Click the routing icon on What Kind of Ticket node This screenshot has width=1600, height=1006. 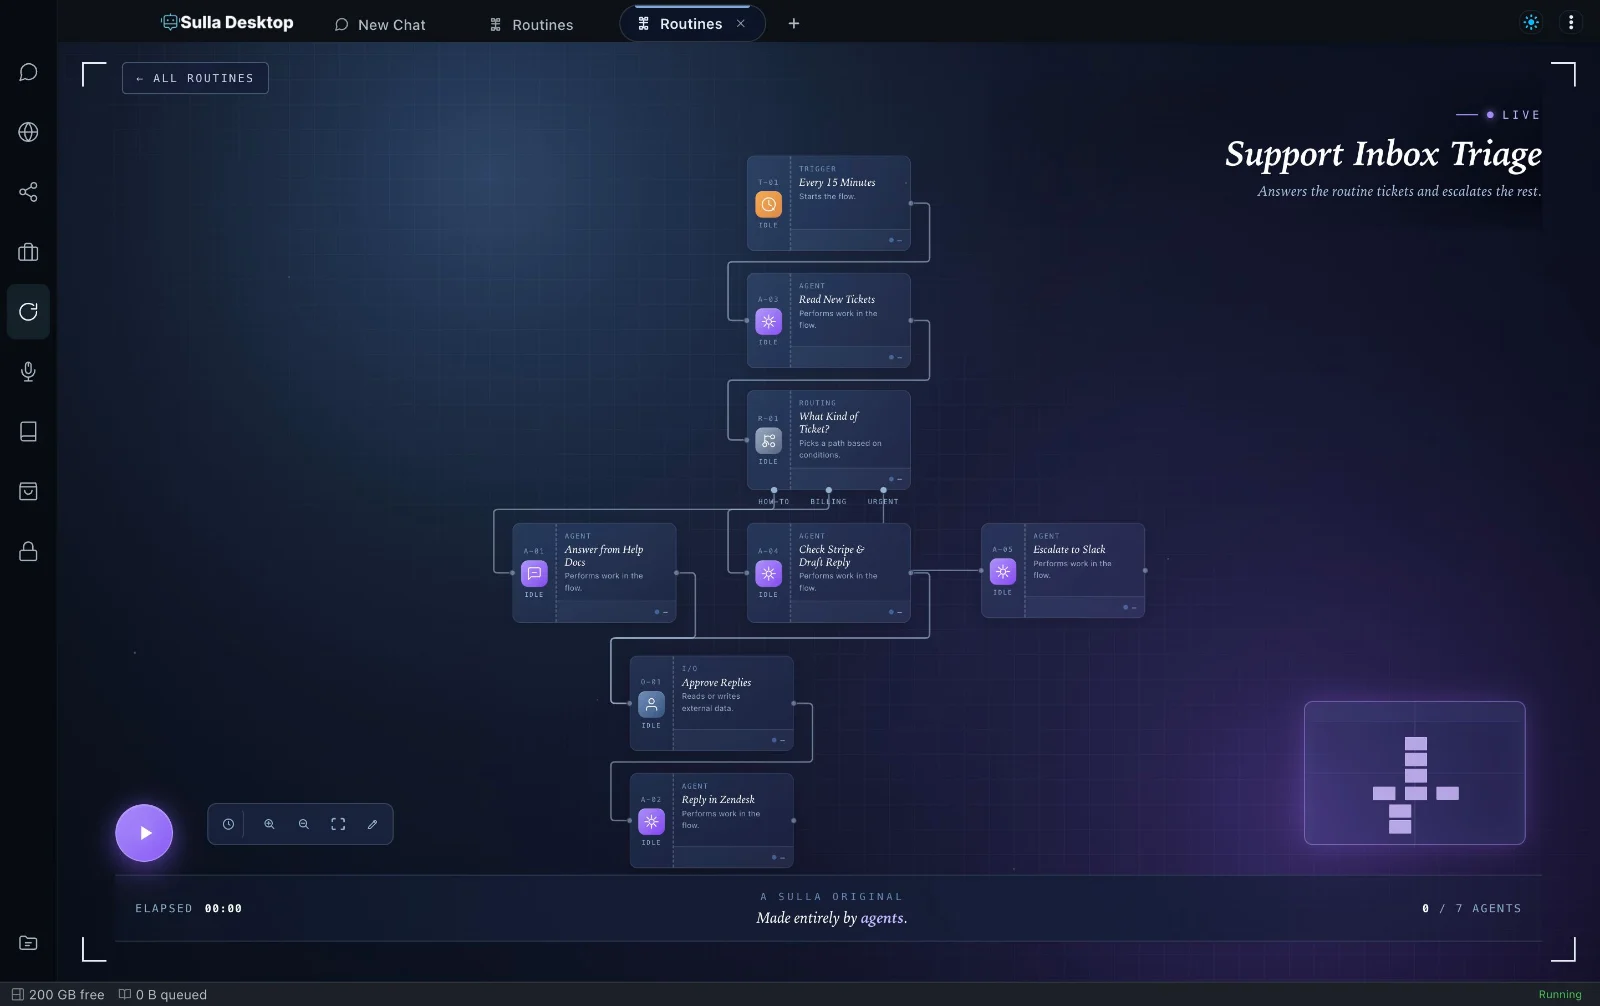point(768,440)
